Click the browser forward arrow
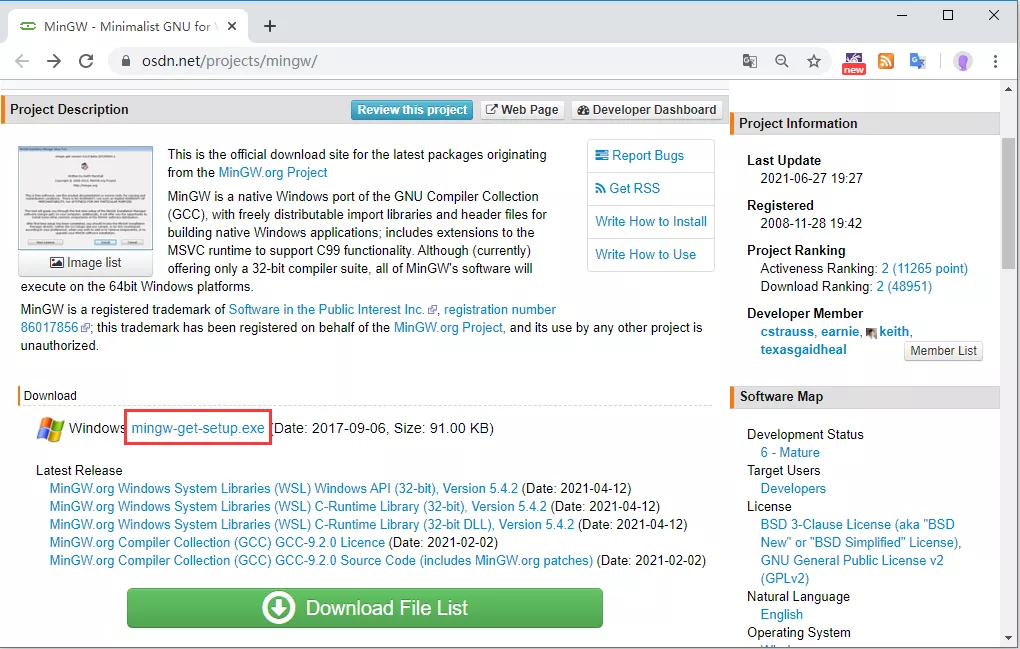The width and height of the screenshot is (1020, 649). [54, 61]
